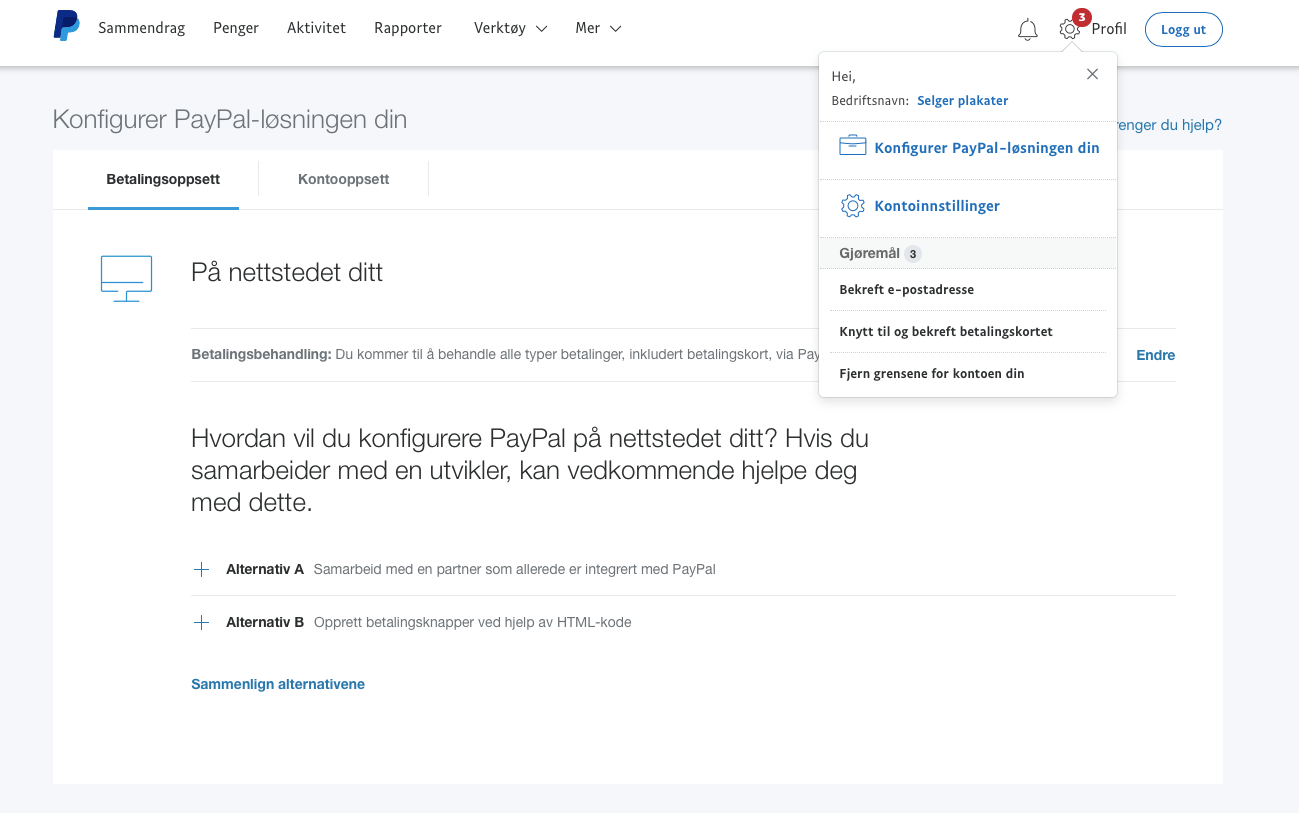Screen dimensions: 1299x813
Task: Click the Alternativ A label text
Action: (x=265, y=569)
